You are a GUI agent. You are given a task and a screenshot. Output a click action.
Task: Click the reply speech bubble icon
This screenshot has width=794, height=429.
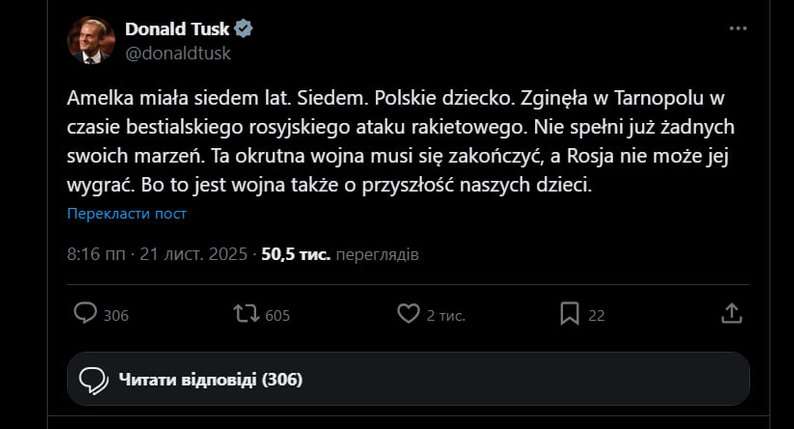coord(86,314)
